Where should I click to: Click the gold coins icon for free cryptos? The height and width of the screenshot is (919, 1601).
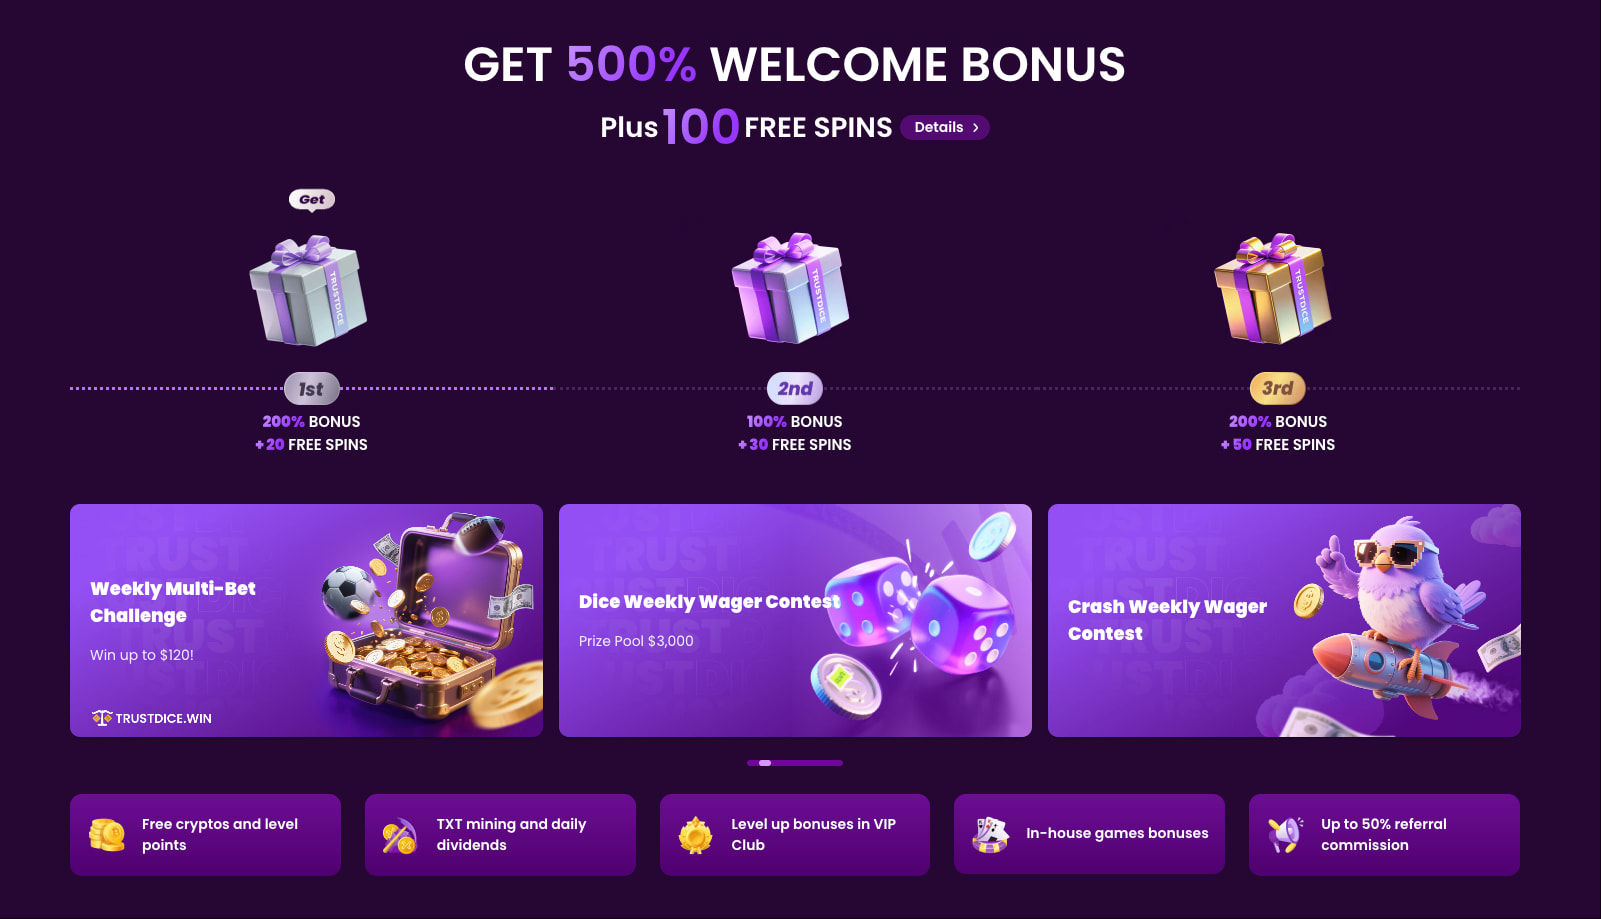(x=107, y=834)
